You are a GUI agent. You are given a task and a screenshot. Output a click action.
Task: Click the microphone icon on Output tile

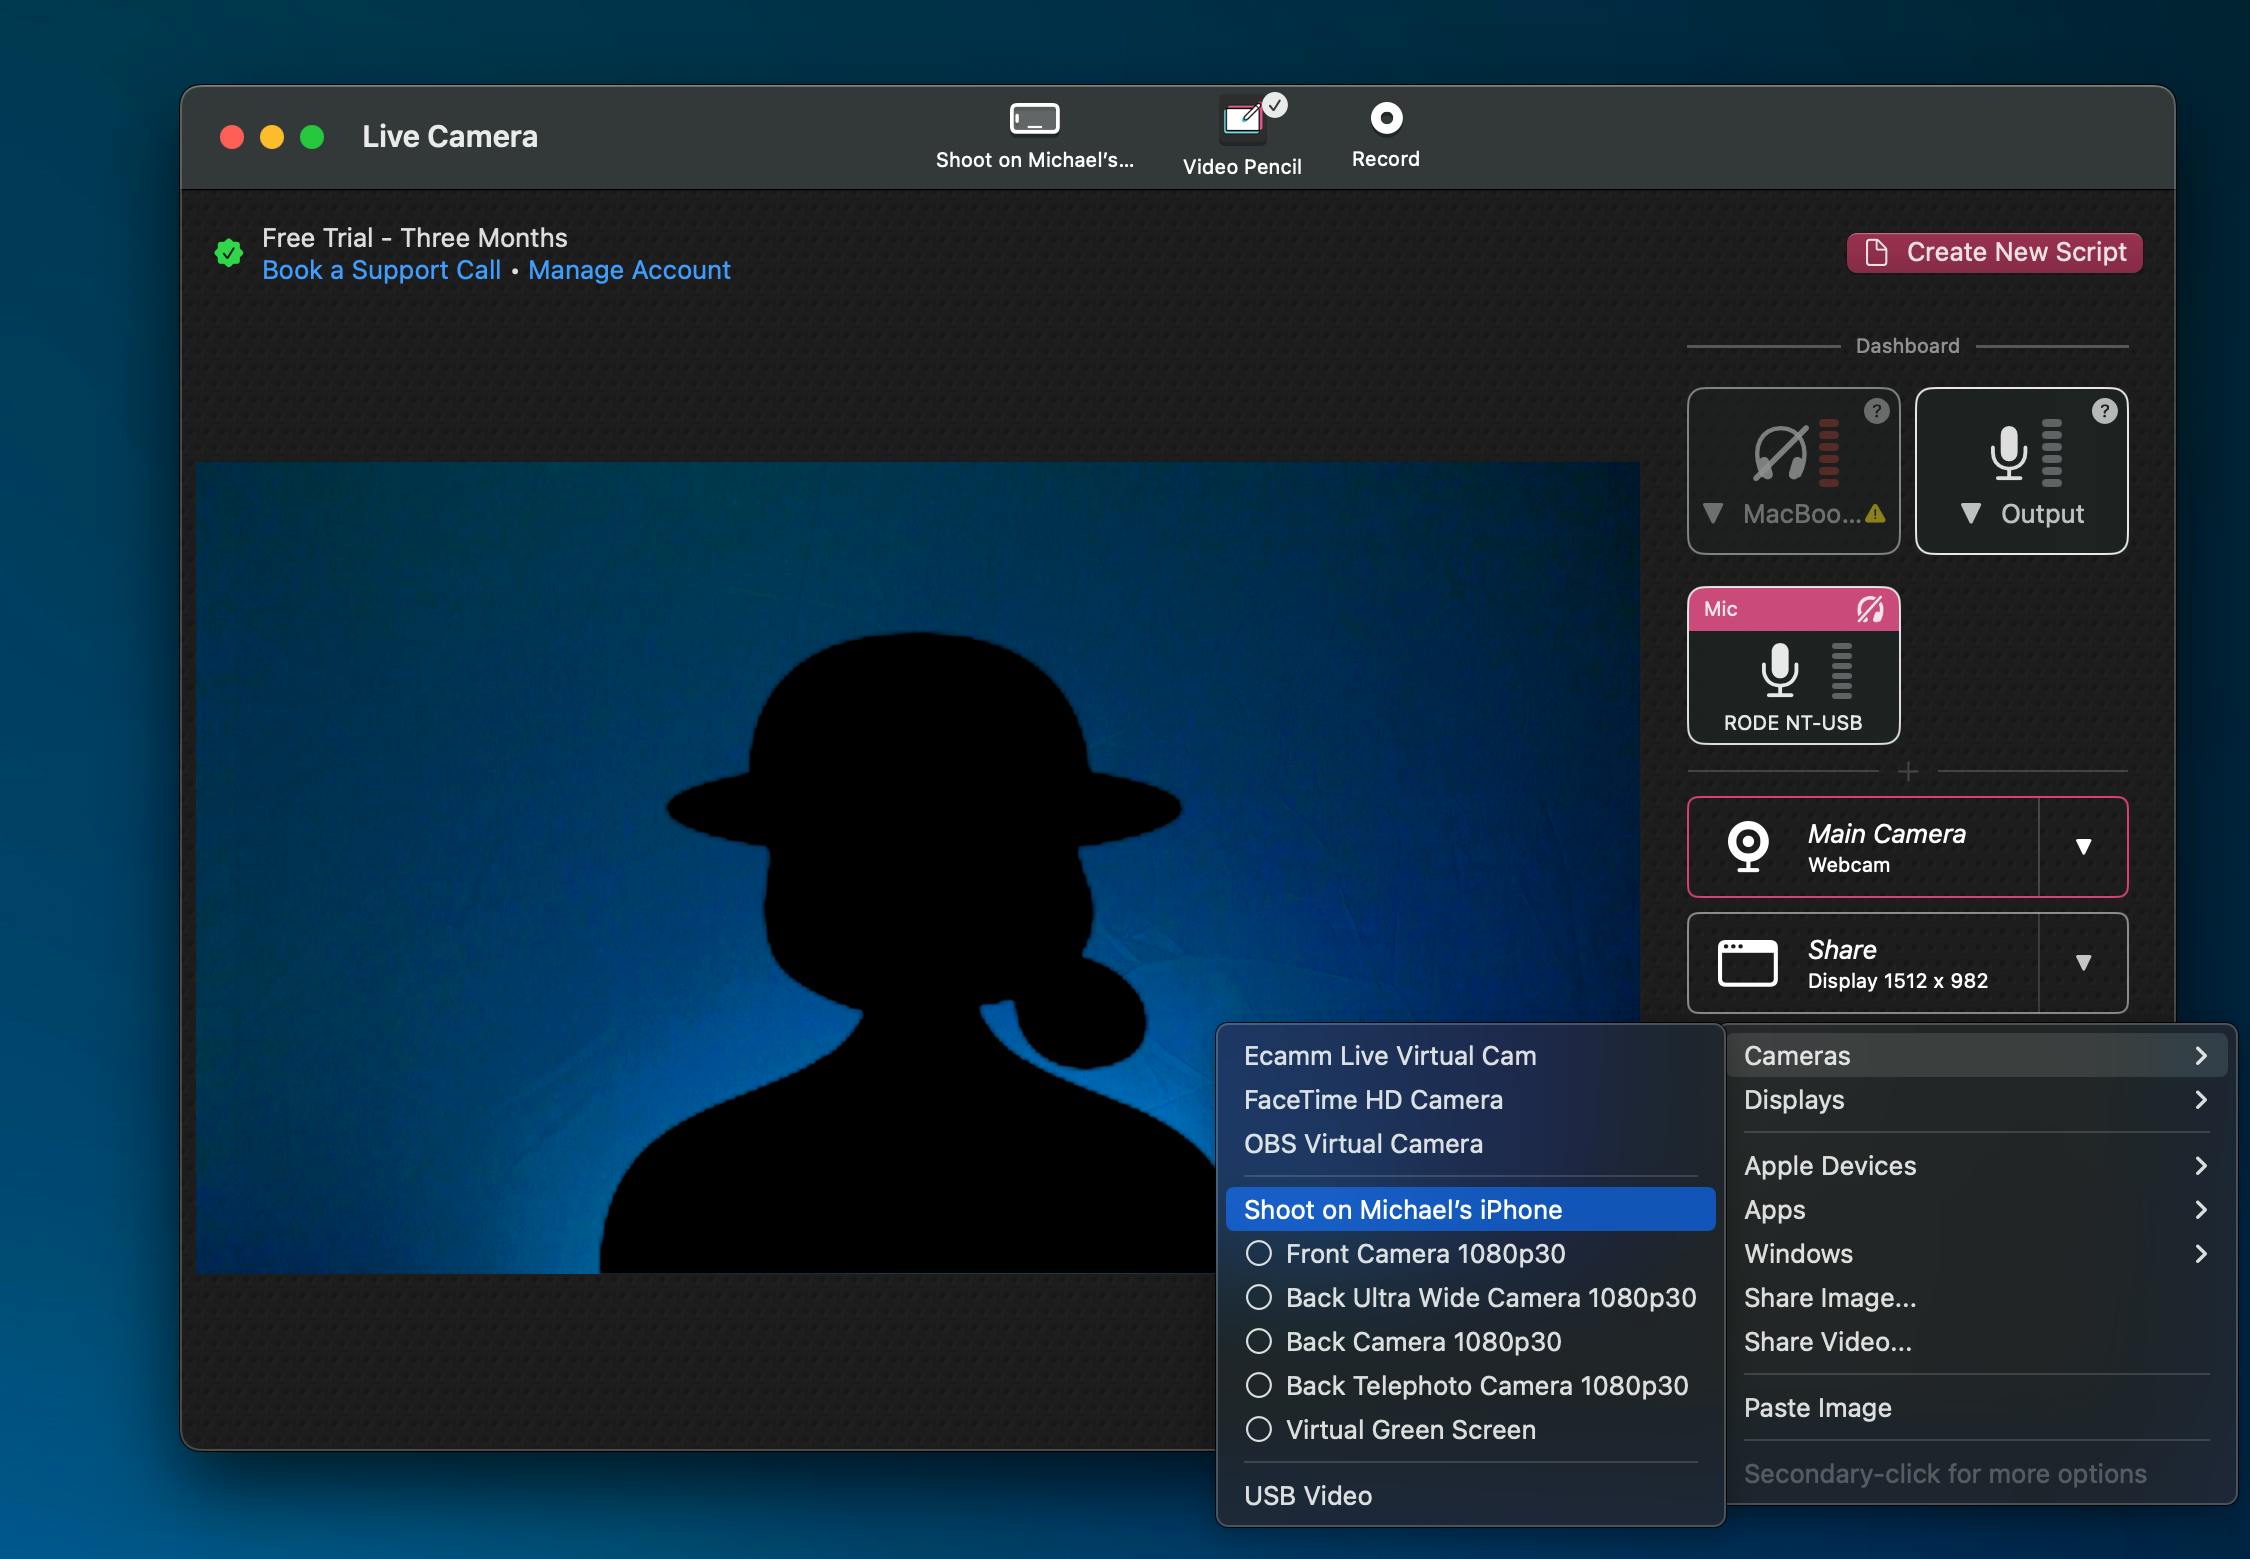(x=2008, y=452)
